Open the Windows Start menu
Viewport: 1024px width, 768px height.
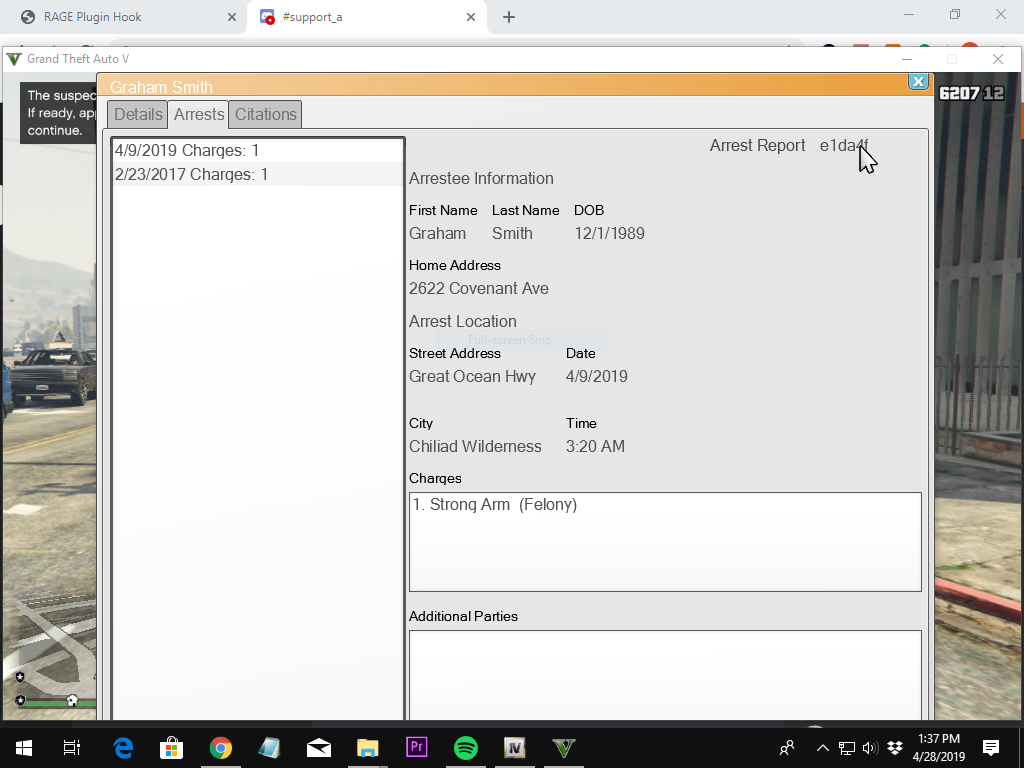point(24,748)
